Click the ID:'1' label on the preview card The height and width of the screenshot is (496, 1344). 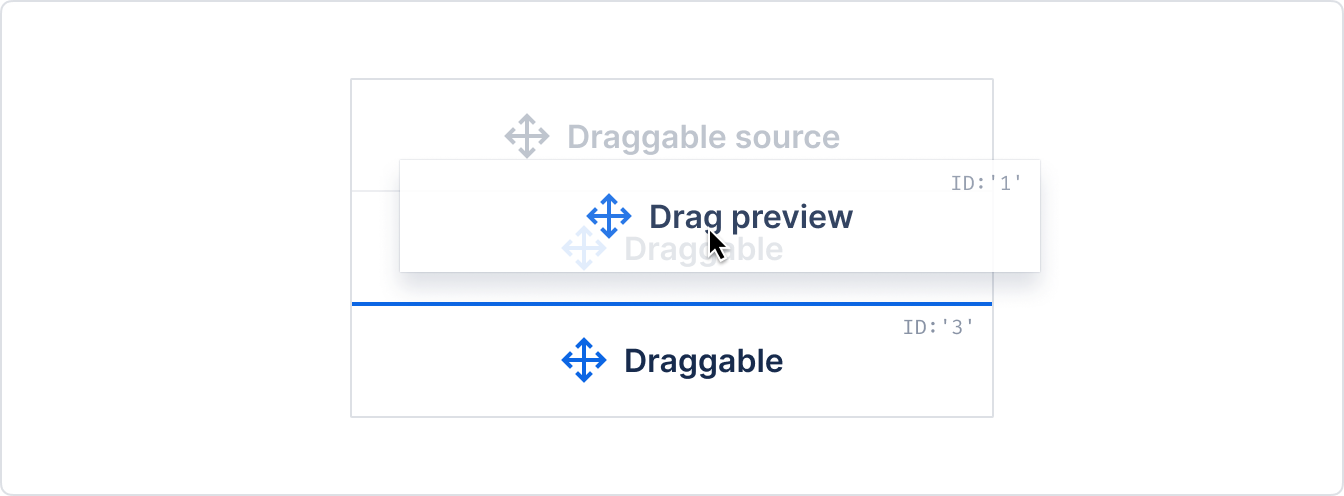coord(986,184)
